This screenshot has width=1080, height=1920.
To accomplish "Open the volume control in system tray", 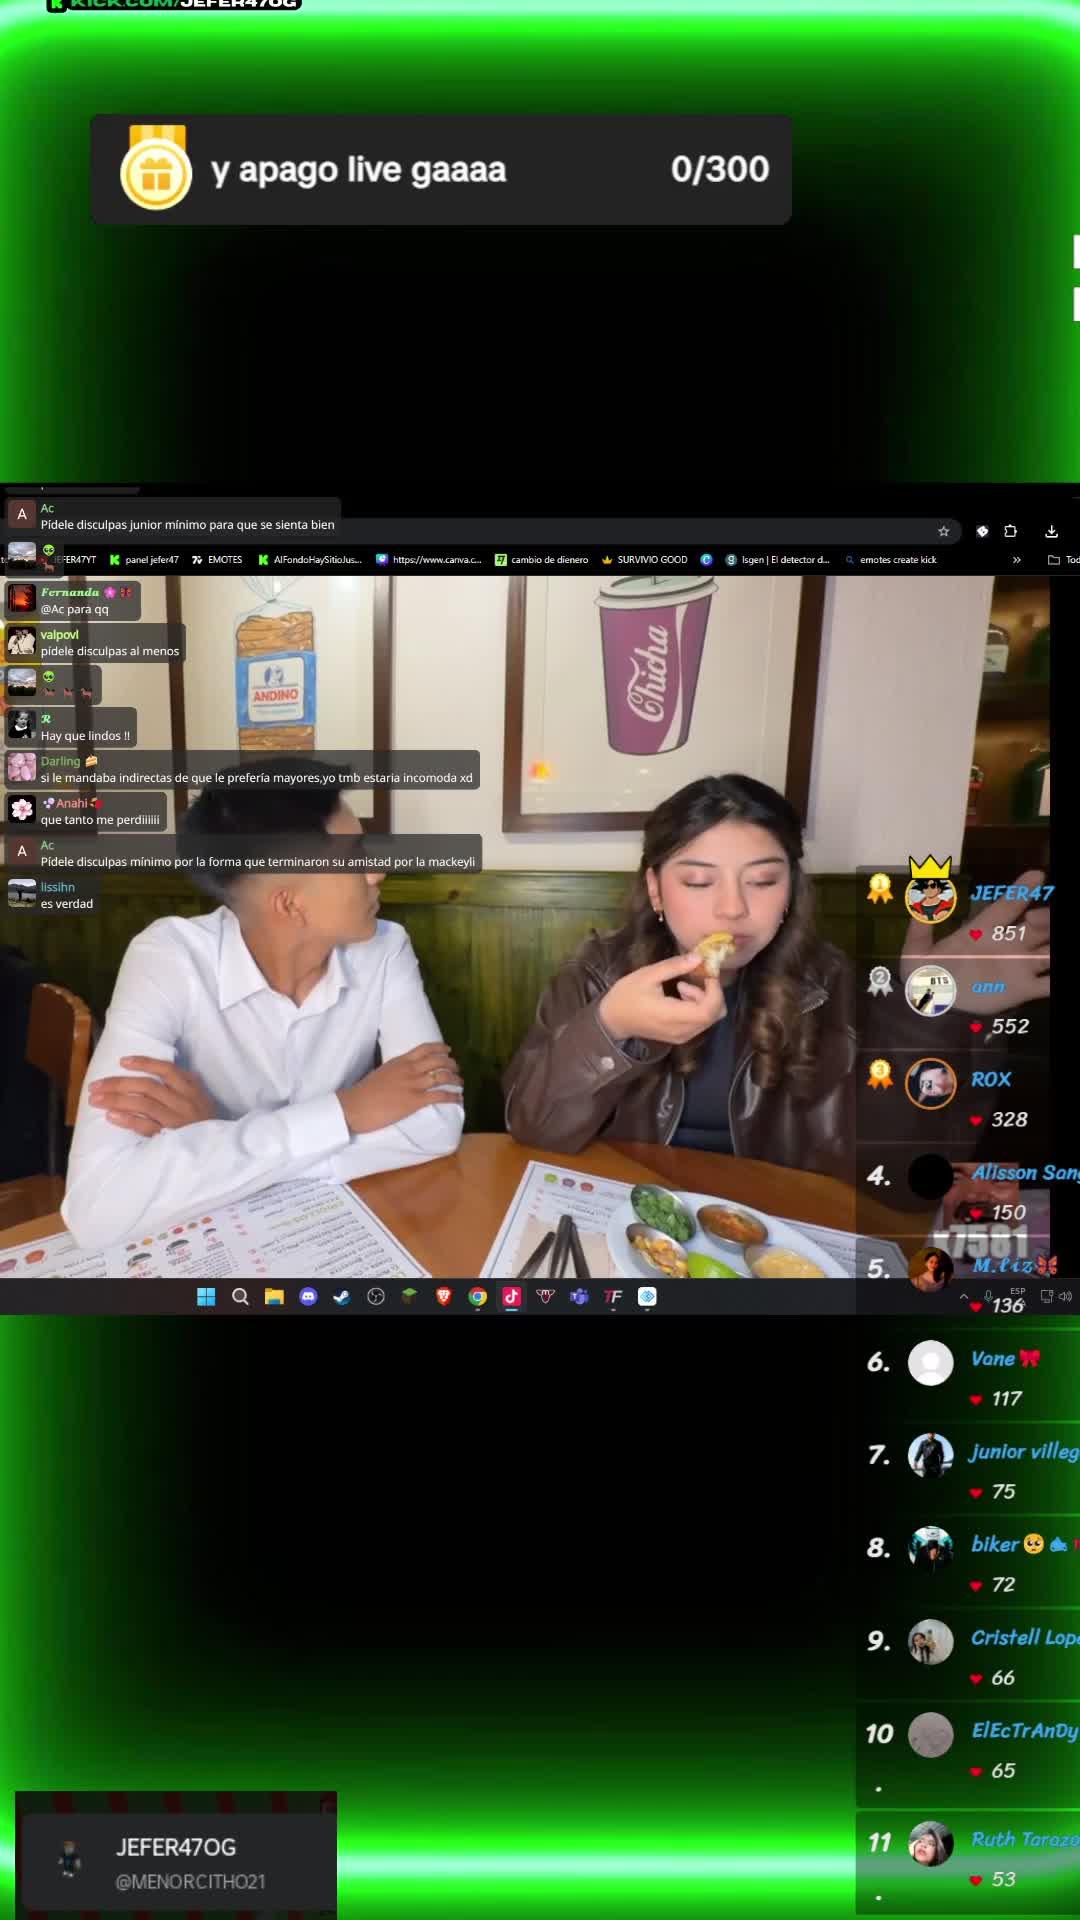I will point(1065,1296).
